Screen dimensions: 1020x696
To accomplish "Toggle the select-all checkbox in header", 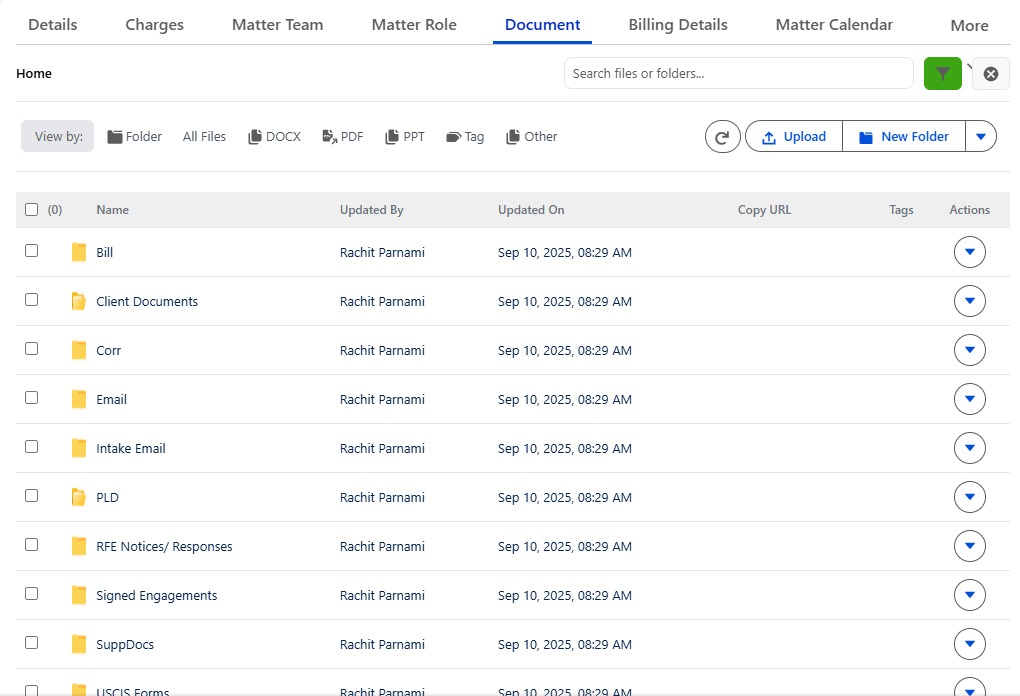I will coord(32,210).
